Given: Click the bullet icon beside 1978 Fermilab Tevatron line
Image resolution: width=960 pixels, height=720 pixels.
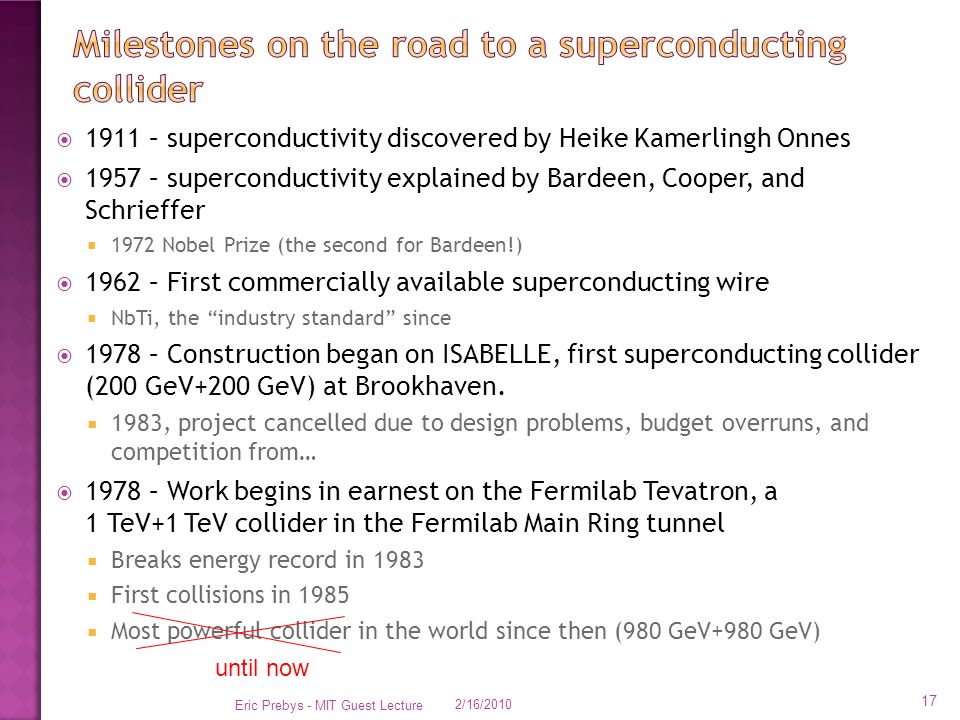Looking at the screenshot, I should coord(64,493).
